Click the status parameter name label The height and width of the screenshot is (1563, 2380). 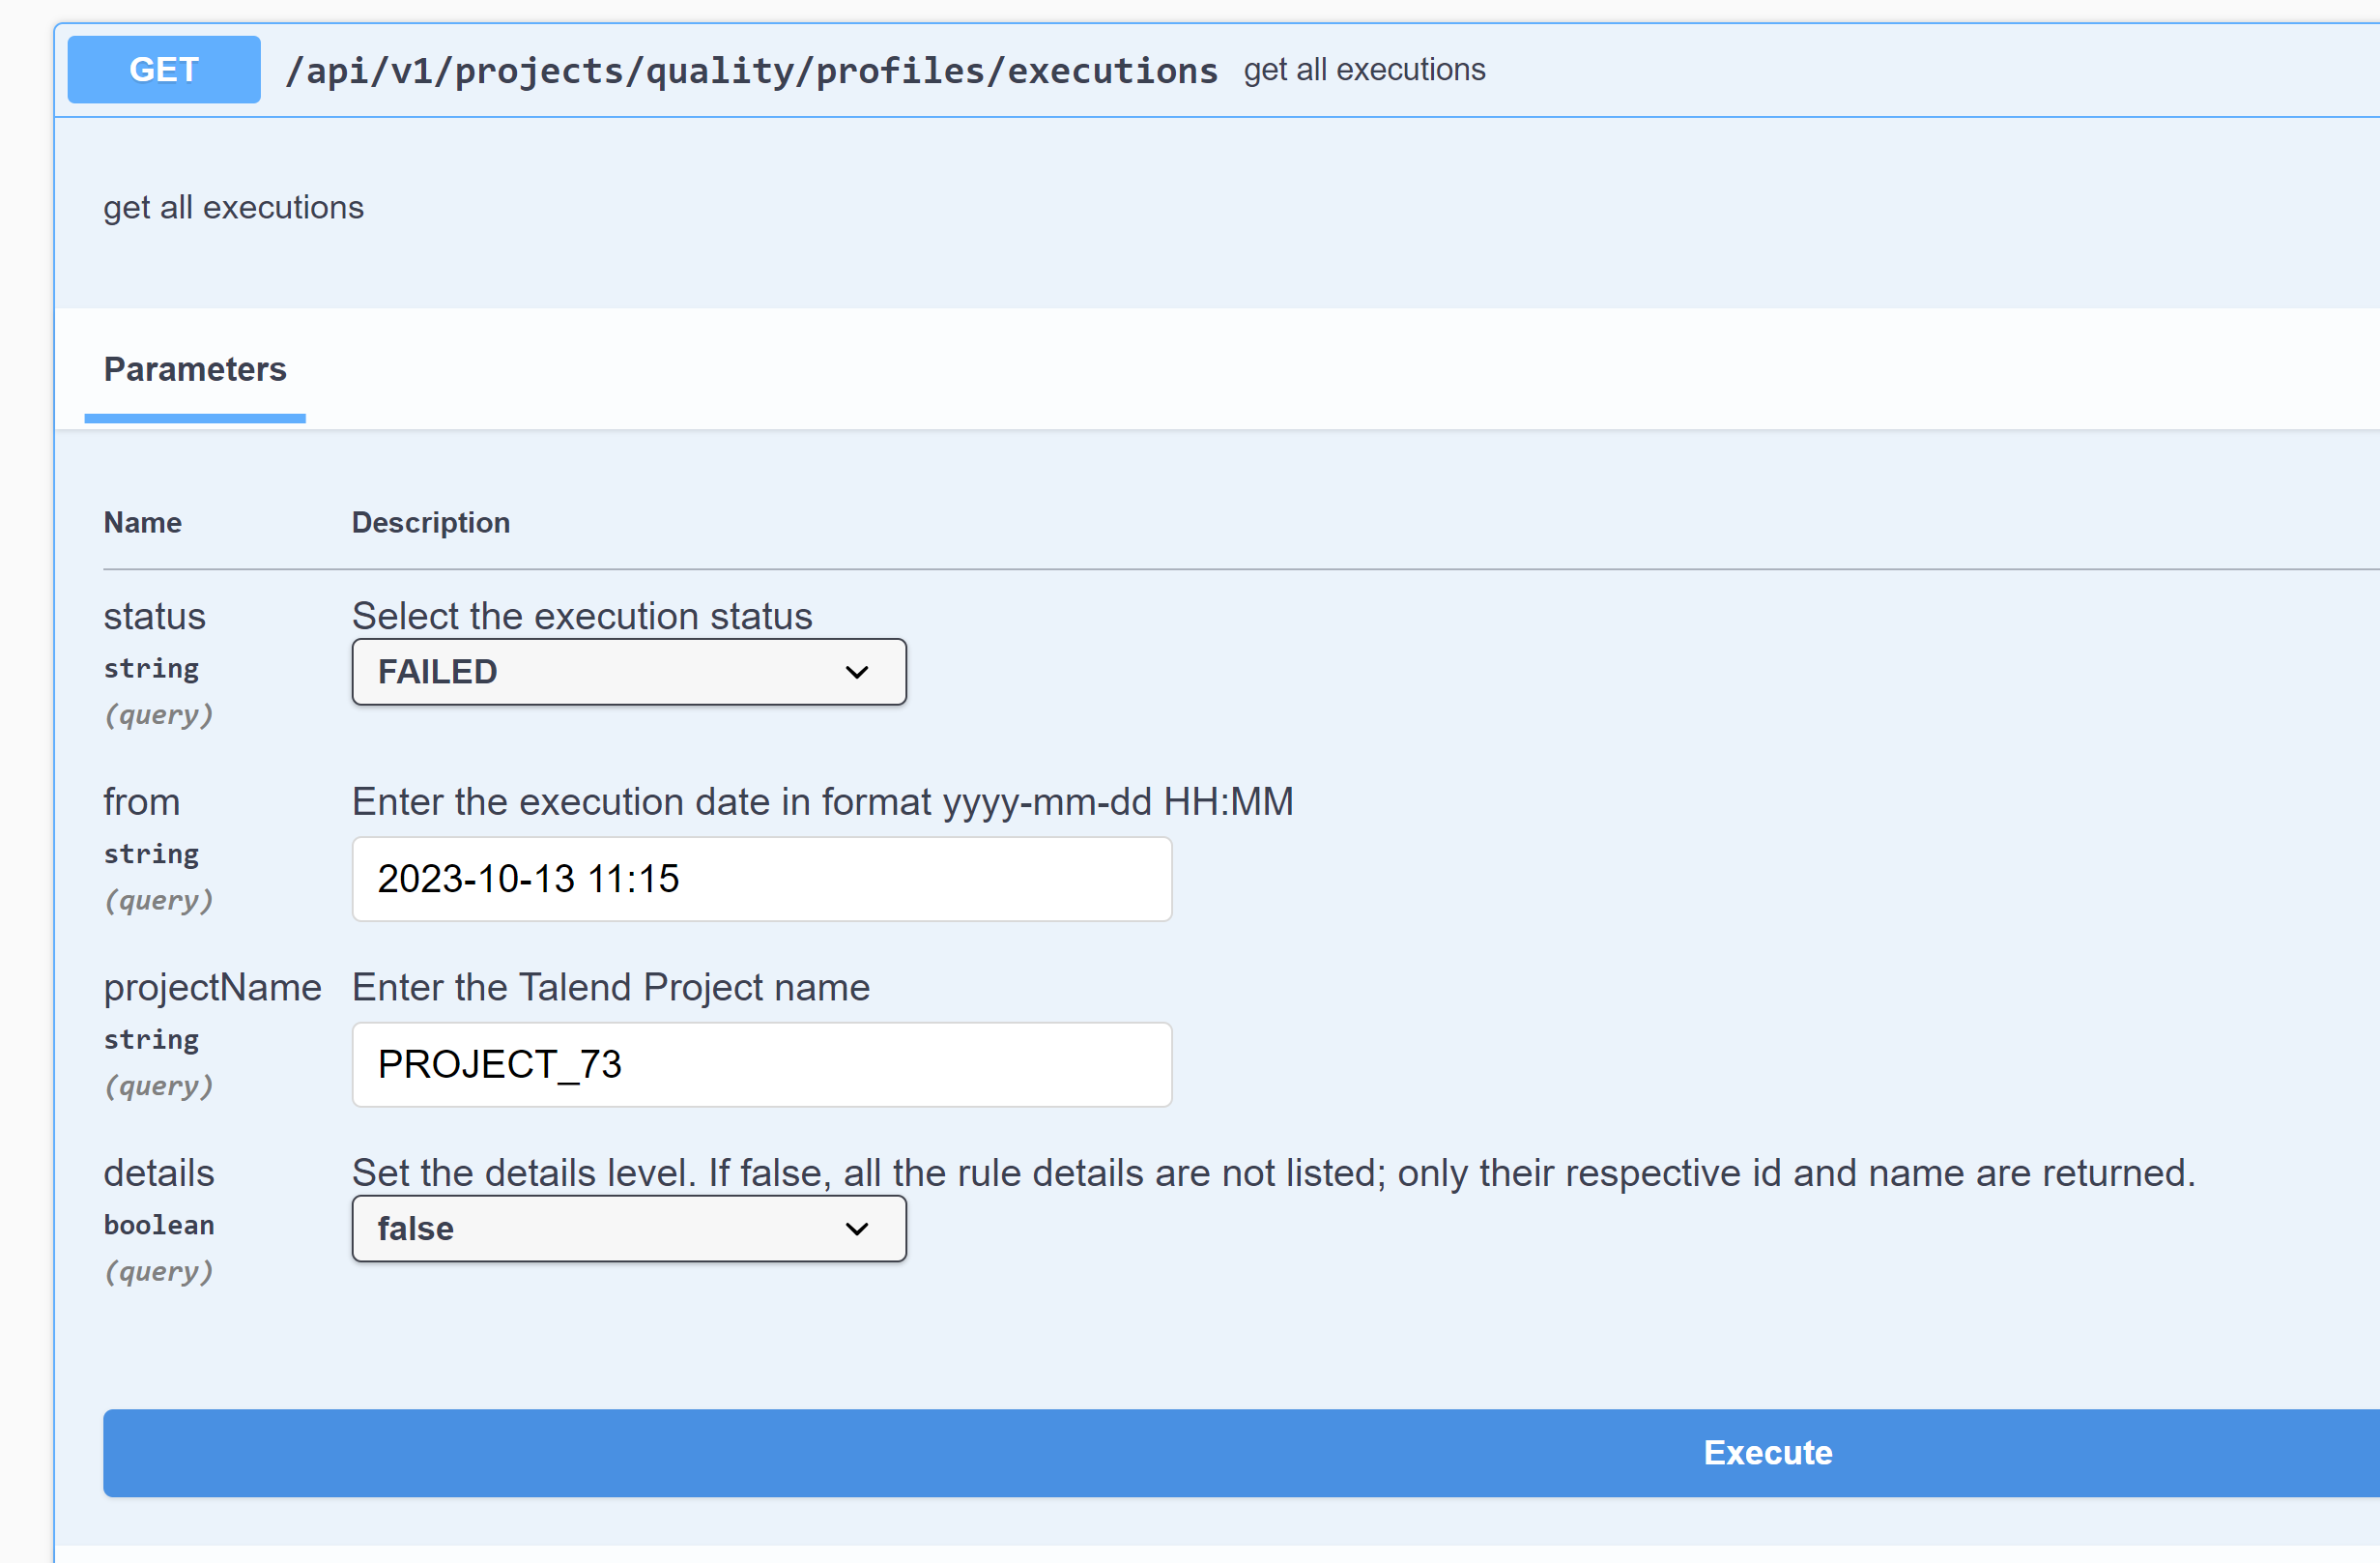click(154, 616)
